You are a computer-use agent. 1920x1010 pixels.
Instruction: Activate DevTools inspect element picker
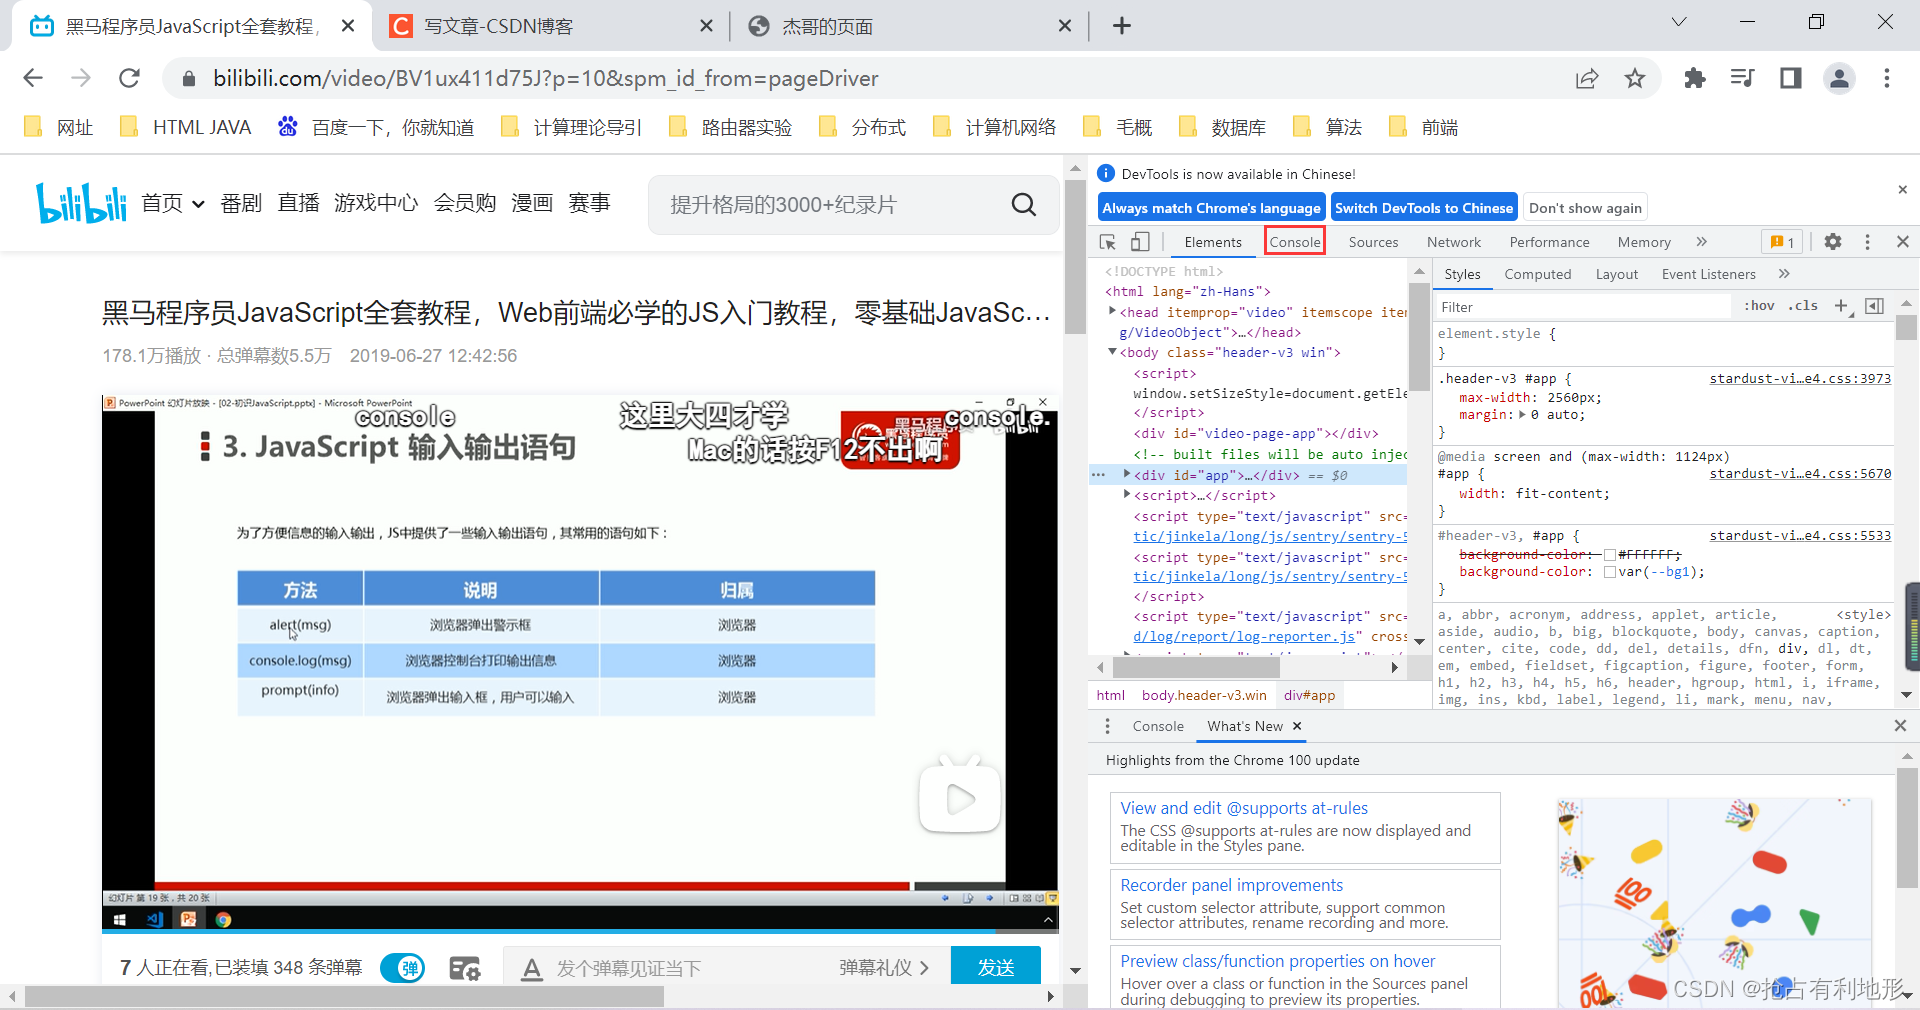(1108, 242)
